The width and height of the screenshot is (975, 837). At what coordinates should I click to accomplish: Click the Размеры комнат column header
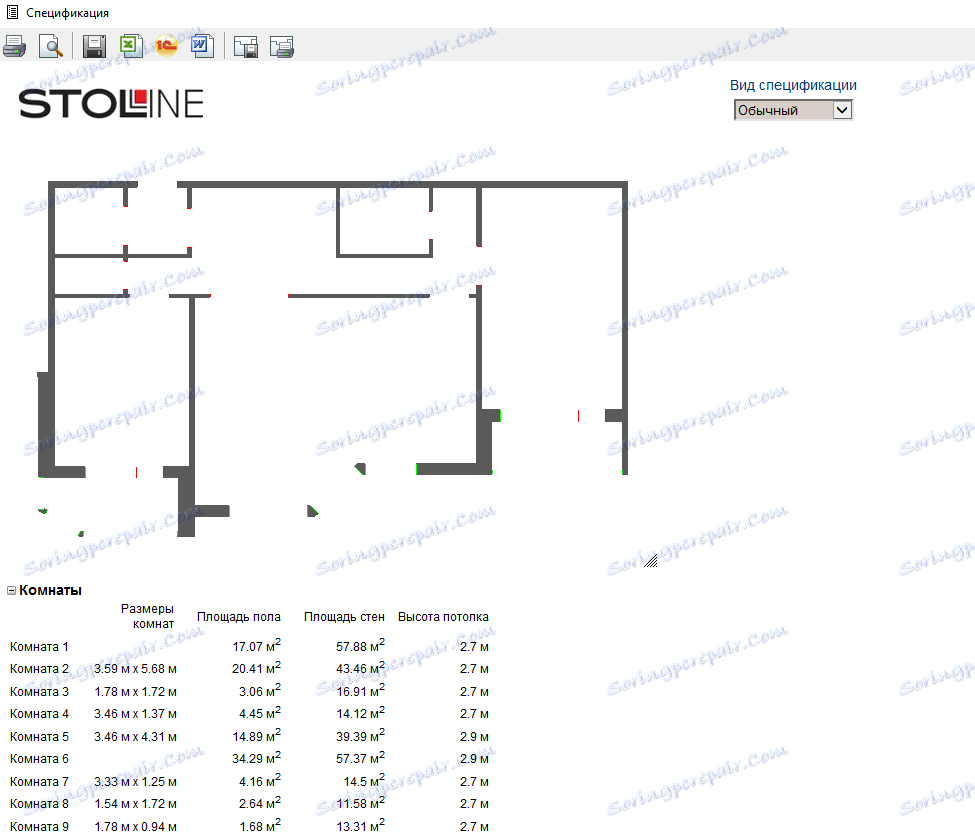coord(147,616)
